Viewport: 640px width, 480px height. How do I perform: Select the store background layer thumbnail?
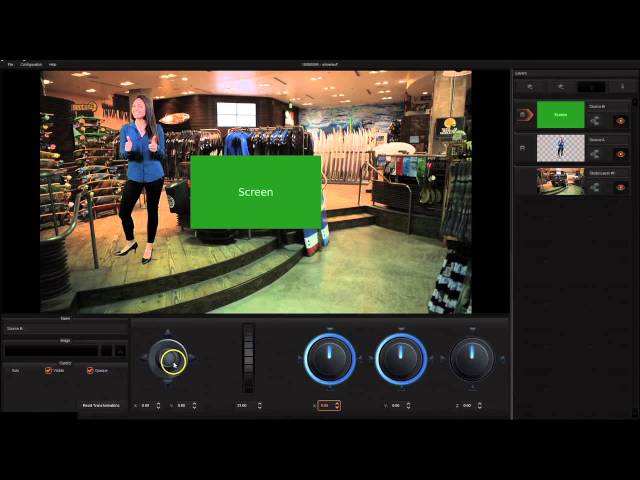(560, 181)
